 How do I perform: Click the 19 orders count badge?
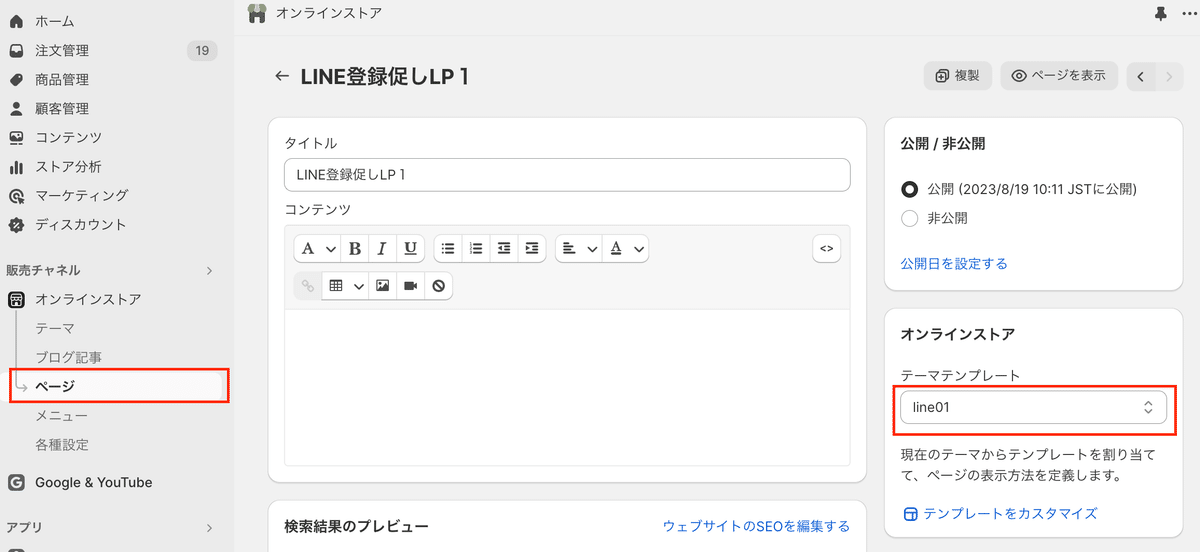[x=202, y=50]
